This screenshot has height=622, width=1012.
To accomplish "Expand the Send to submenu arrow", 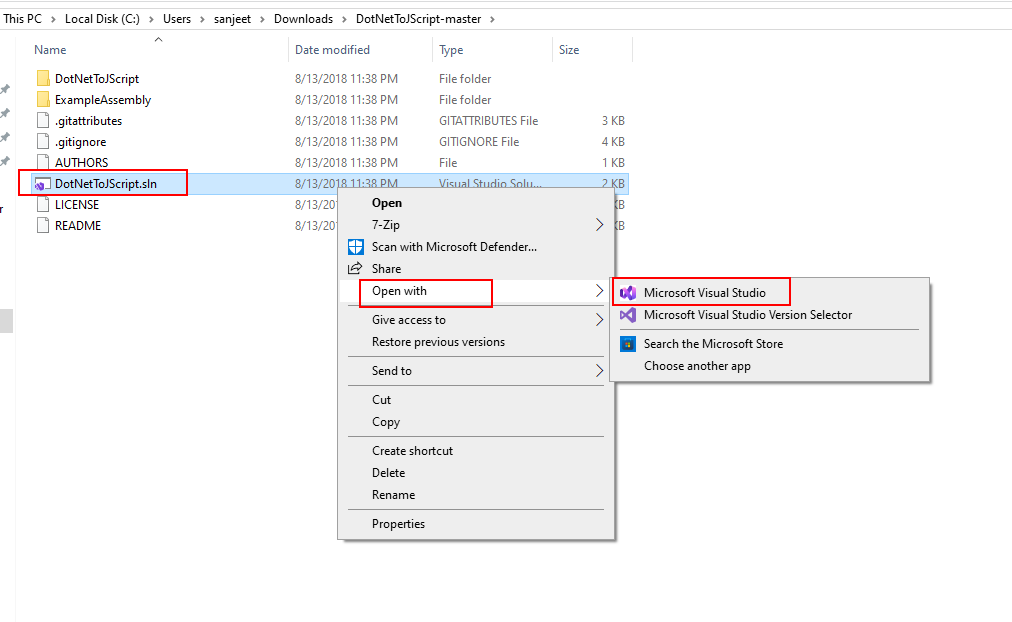I will click(599, 371).
